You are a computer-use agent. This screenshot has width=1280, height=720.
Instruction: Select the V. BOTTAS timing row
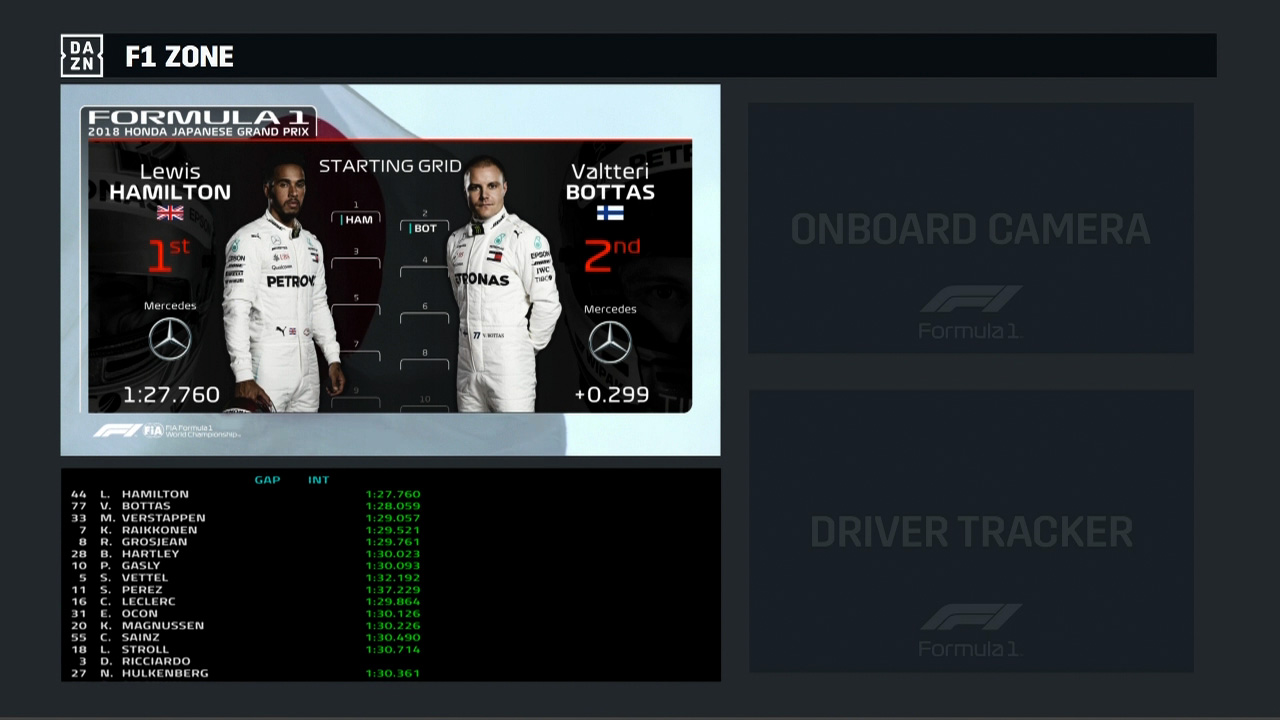point(246,506)
